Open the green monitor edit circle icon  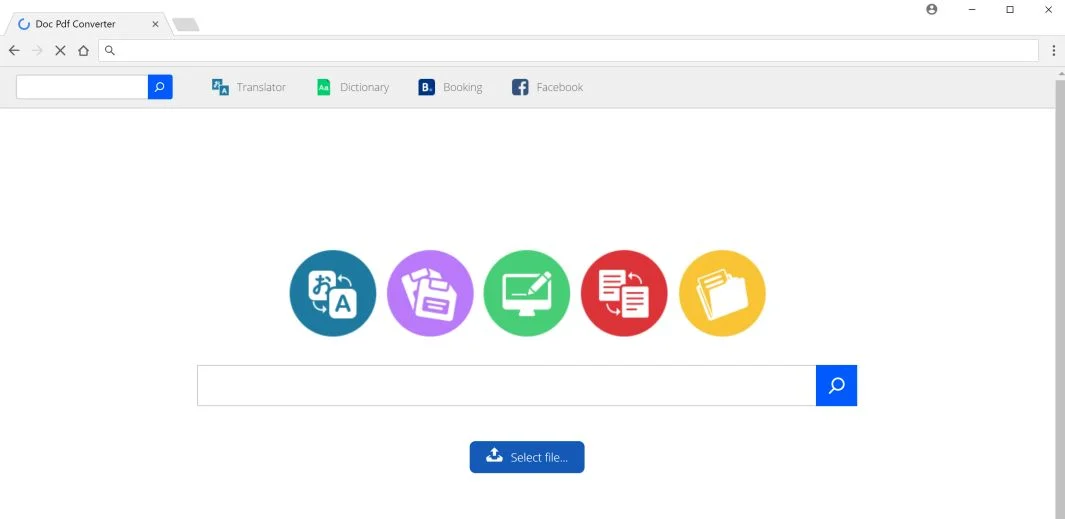(x=527, y=293)
